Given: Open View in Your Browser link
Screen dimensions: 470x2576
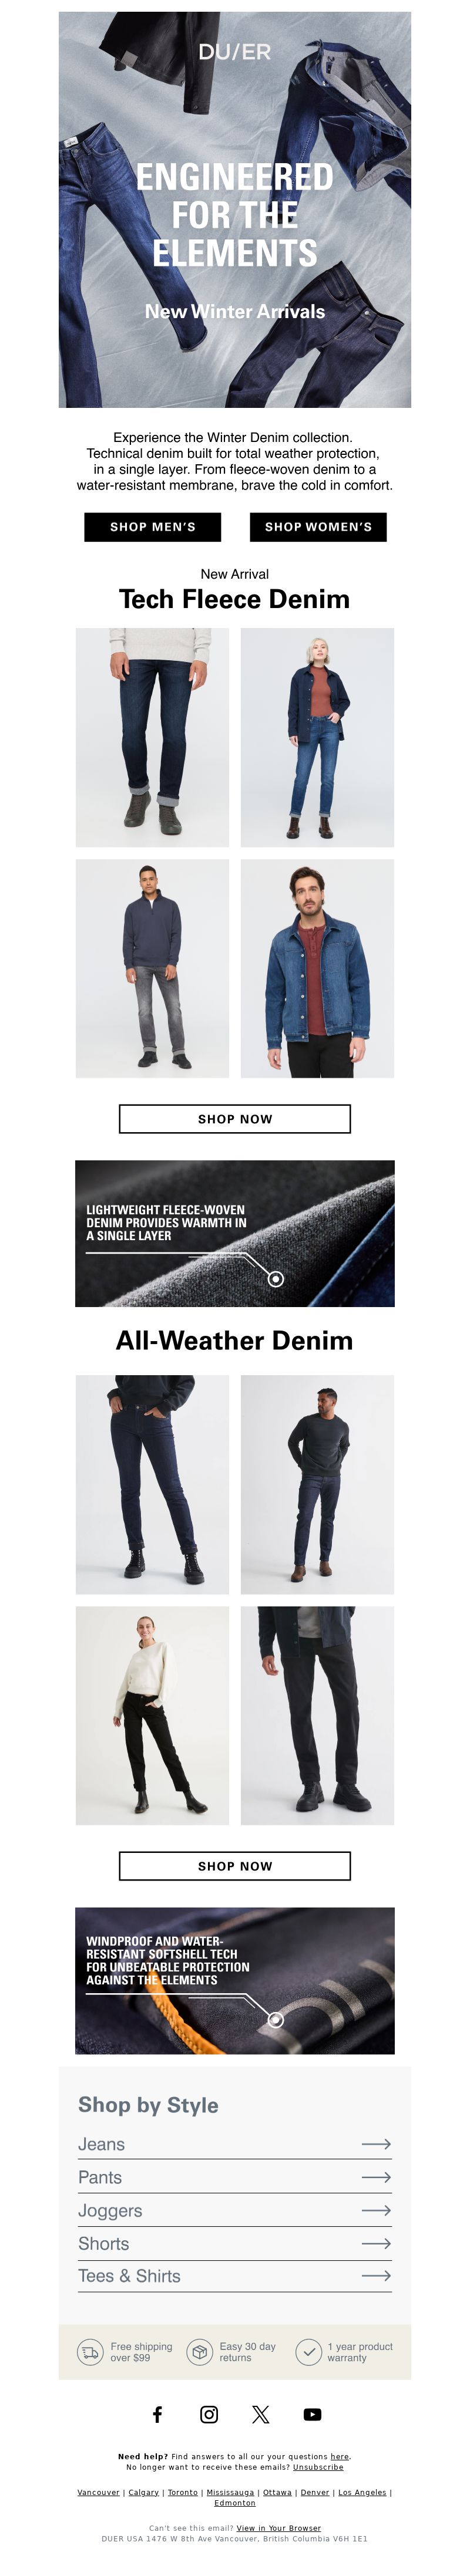Looking at the screenshot, I should click(279, 2527).
